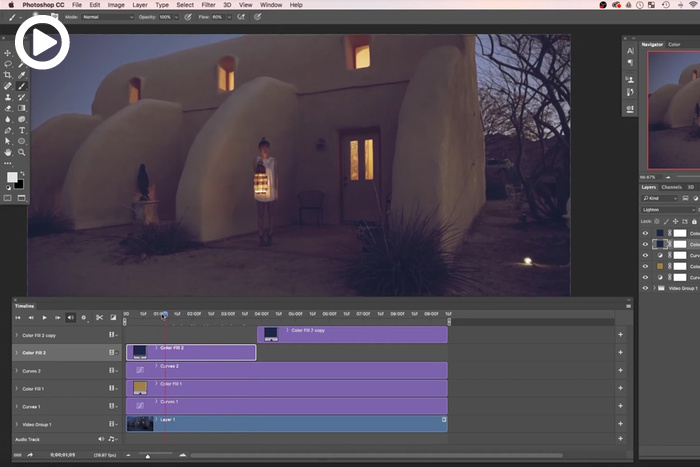Image resolution: width=700 pixels, height=467 pixels.
Task: Pick the Zoom tool magnifier
Action: coord(22,152)
